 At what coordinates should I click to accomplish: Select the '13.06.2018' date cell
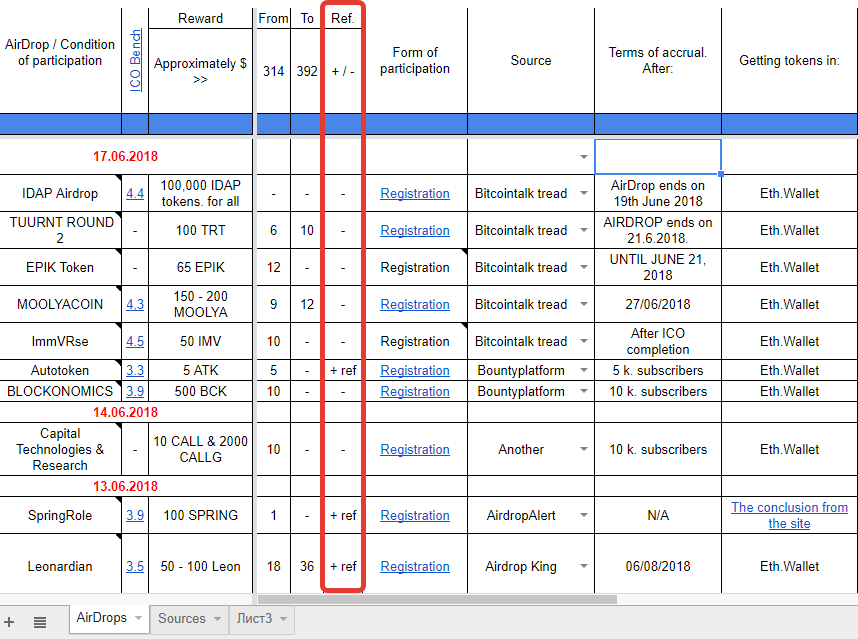pyautogui.click(x=126, y=486)
